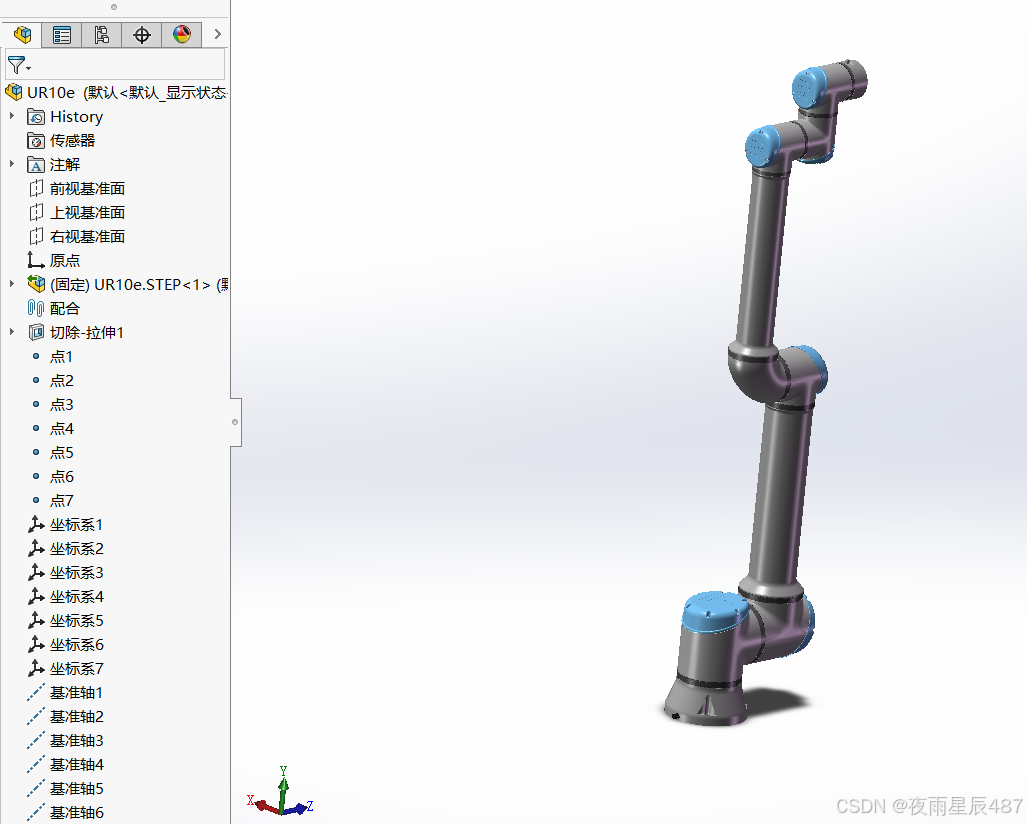
Task: Click the 切除-拉伸1 cut-extrude icon
Action: tap(36, 332)
